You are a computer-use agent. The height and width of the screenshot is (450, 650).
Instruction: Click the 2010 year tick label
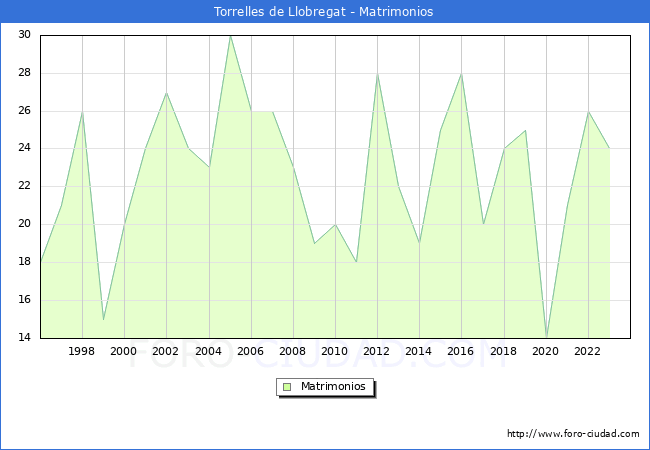pyautogui.click(x=334, y=351)
